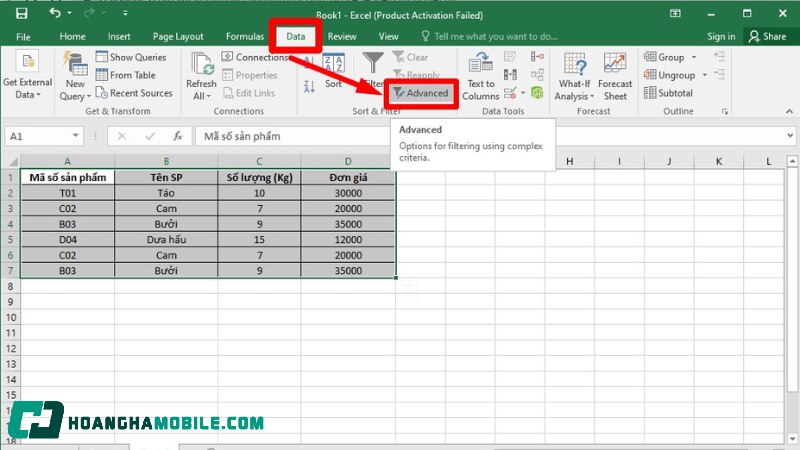This screenshot has width=800, height=450.
Task: Click the Group button
Action: point(664,57)
